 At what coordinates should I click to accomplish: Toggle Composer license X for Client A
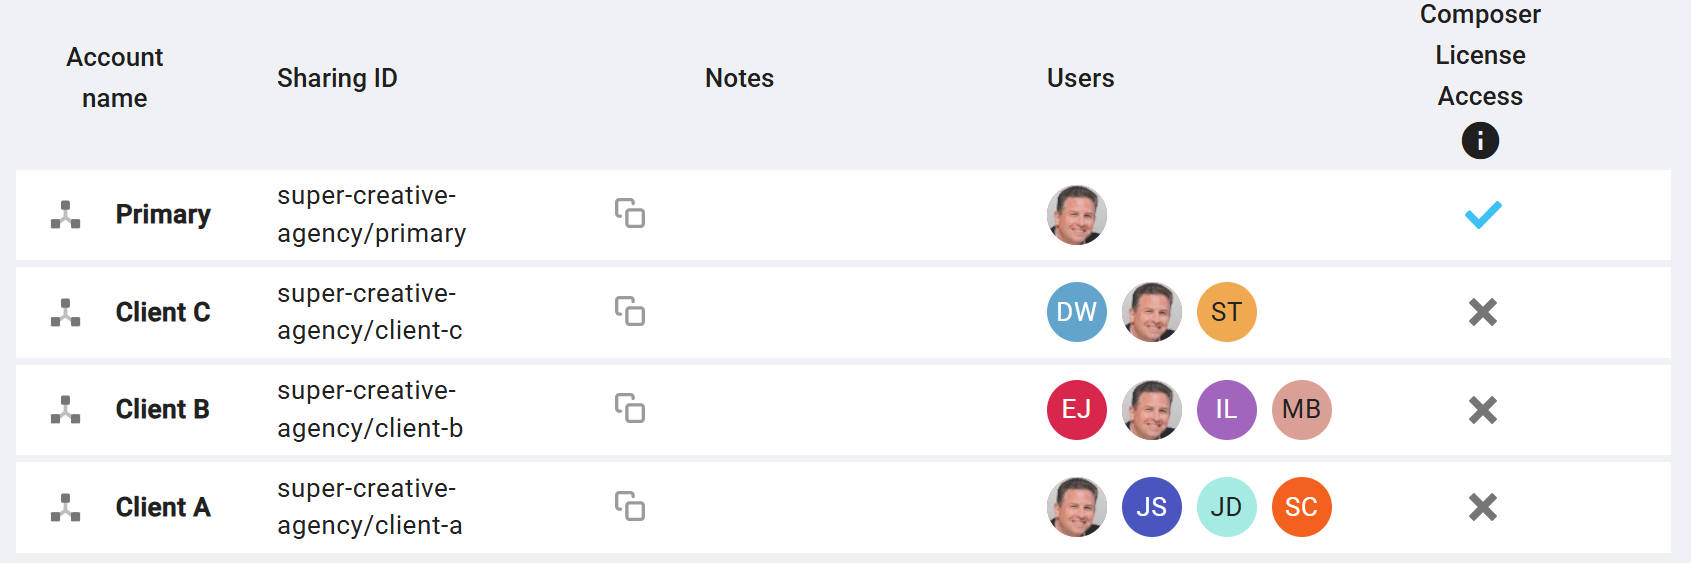pos(1483,507)
